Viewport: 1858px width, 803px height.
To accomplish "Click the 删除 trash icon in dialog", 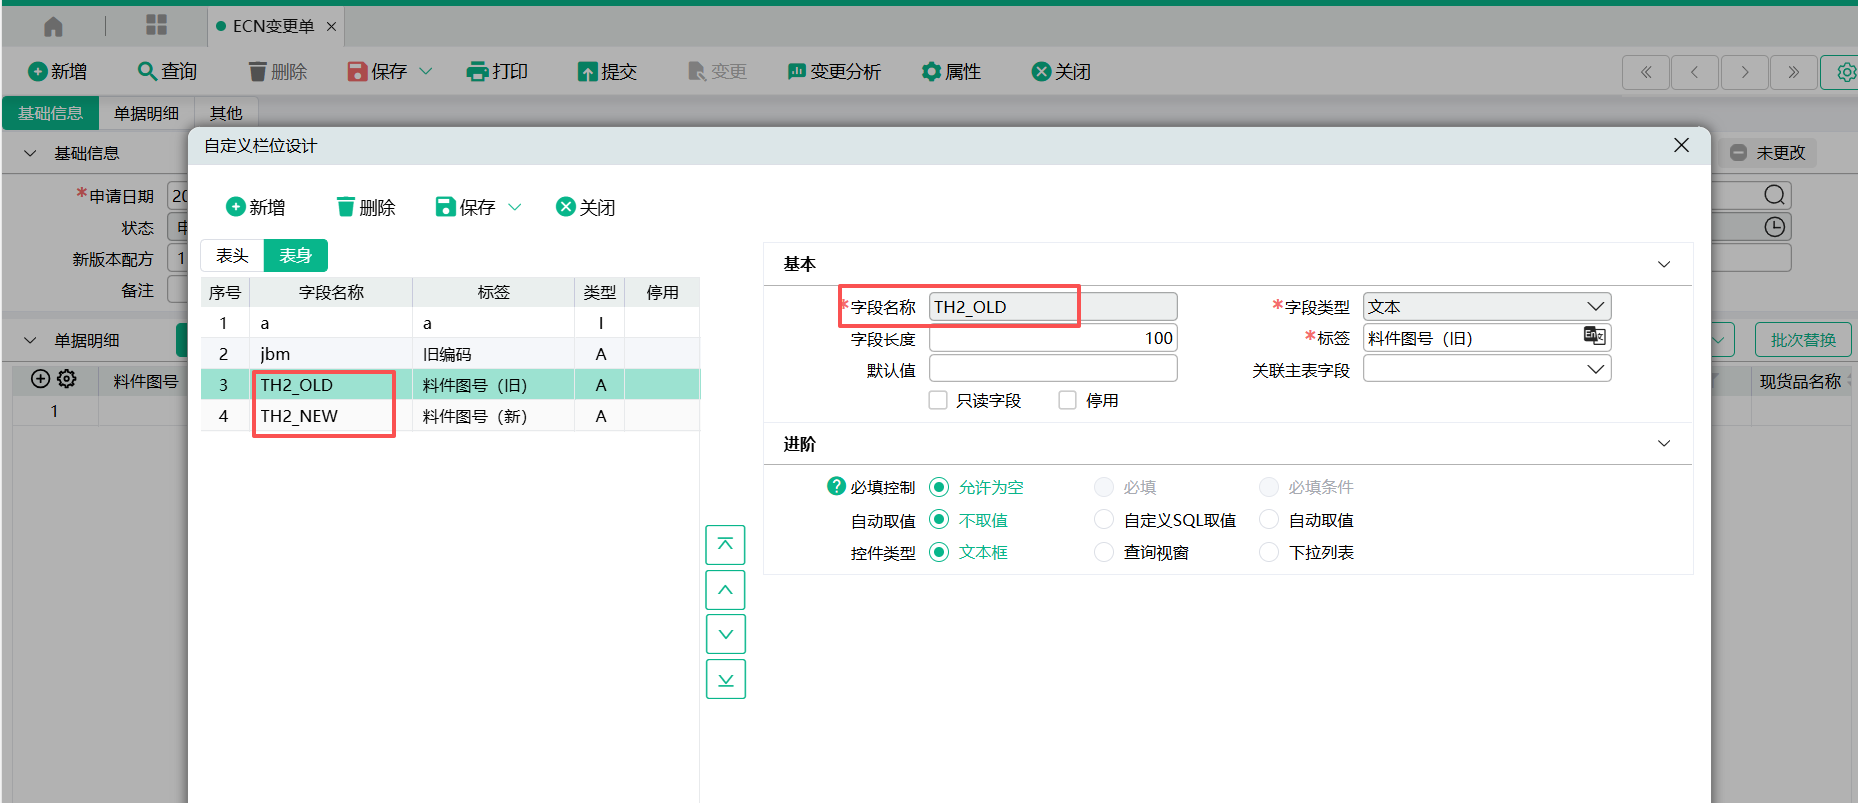I will 346,207.
